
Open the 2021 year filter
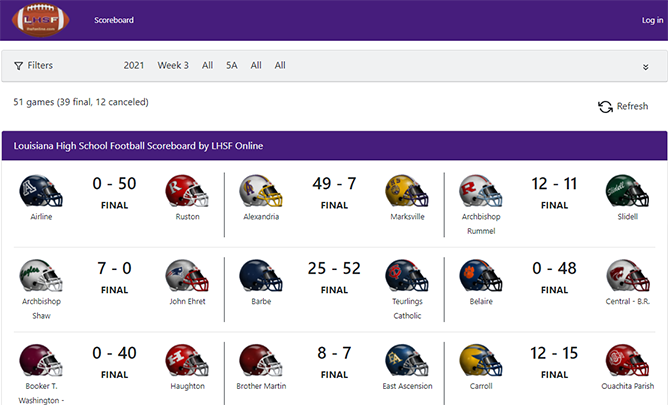(134, 66)
